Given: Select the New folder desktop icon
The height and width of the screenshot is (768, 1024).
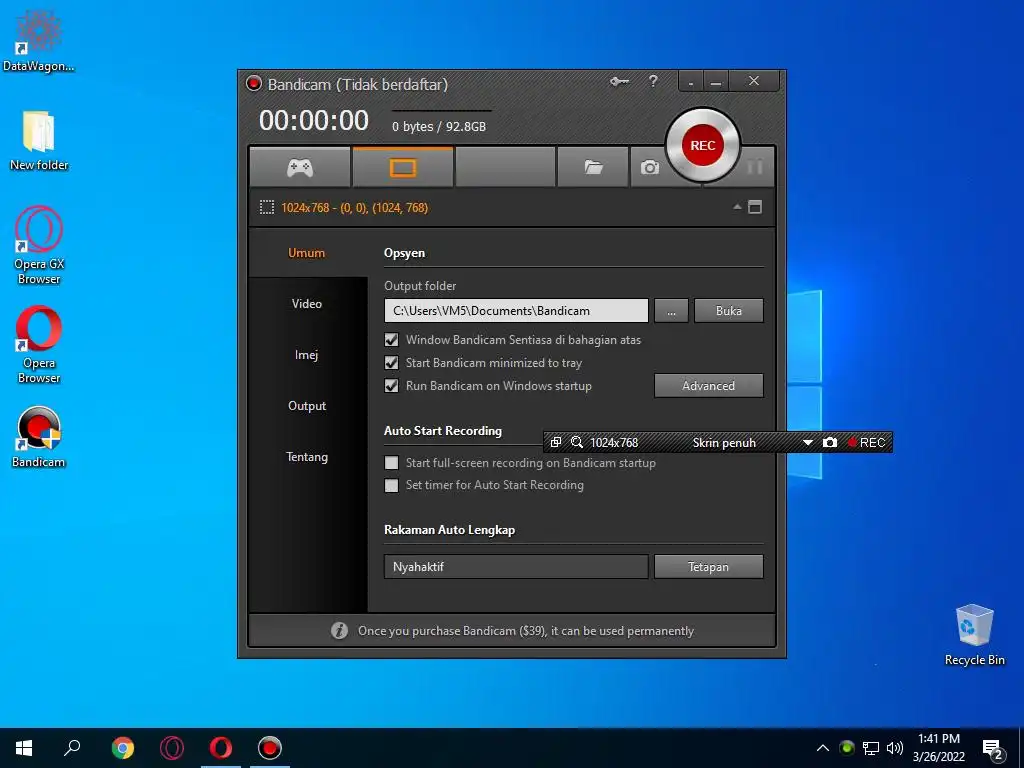Looking at the screenshot, I should point(38,140).
